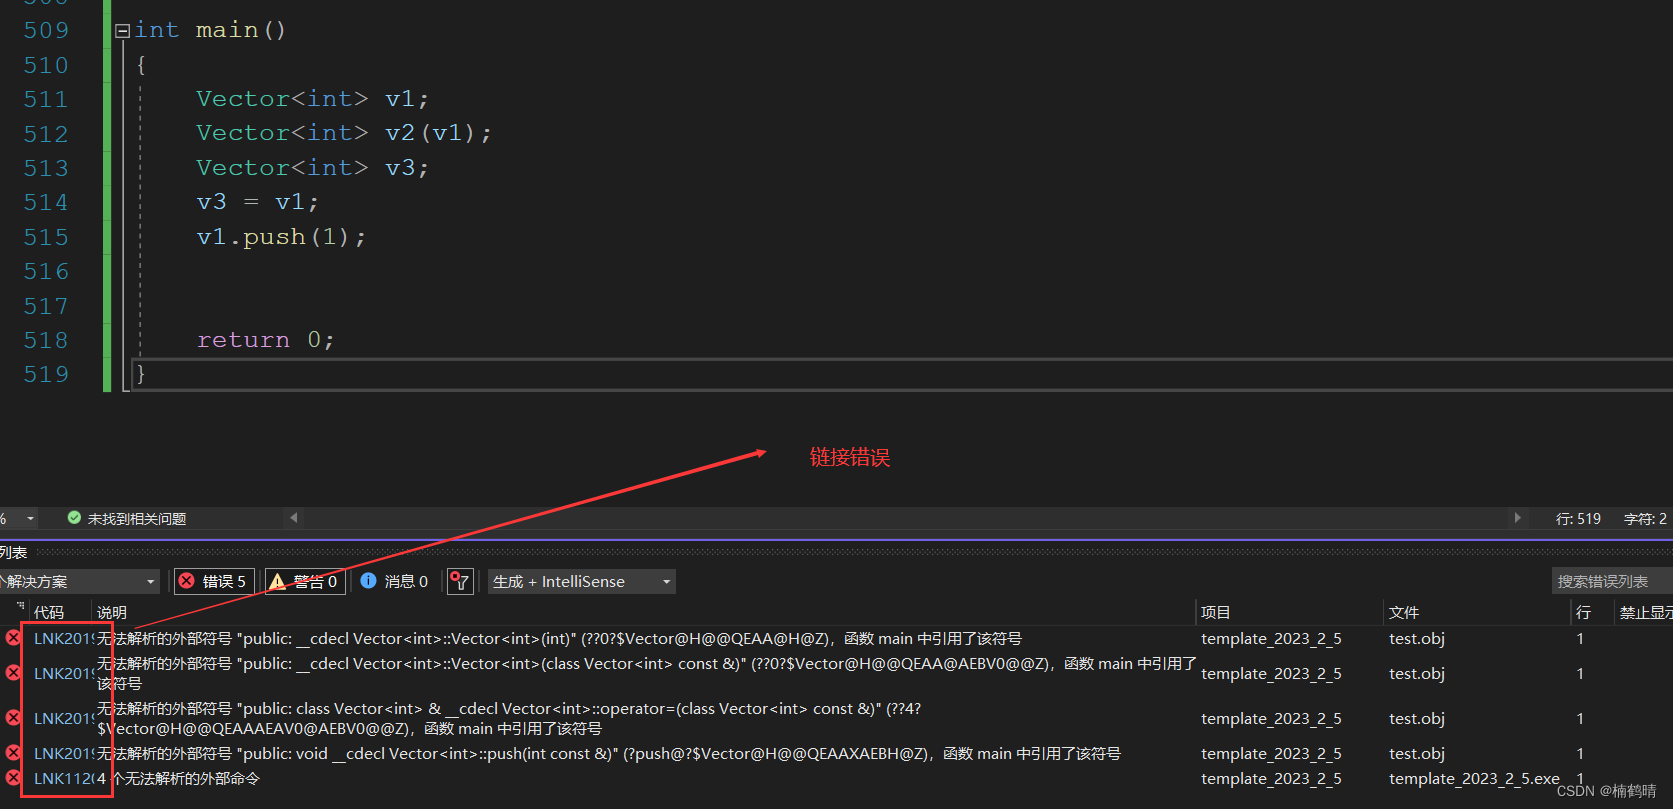The width and height of the screenshot is (1673, 809).
Task: Place cursor on return 0; line
Action: tap(265, 340)
